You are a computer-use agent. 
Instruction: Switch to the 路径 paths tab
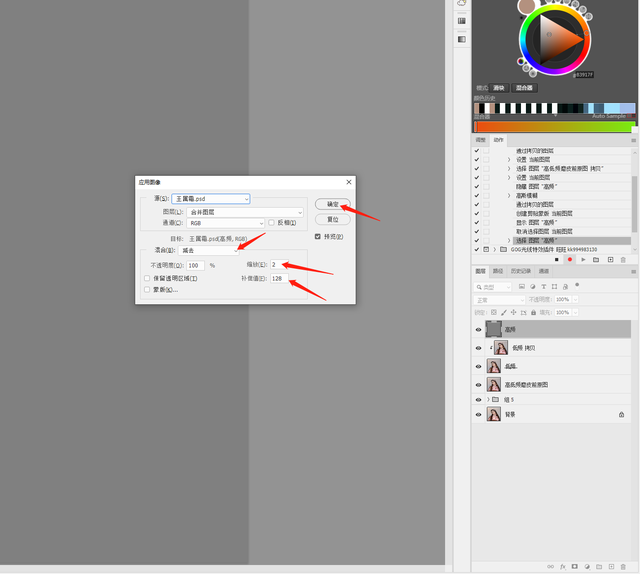(498, 271)
